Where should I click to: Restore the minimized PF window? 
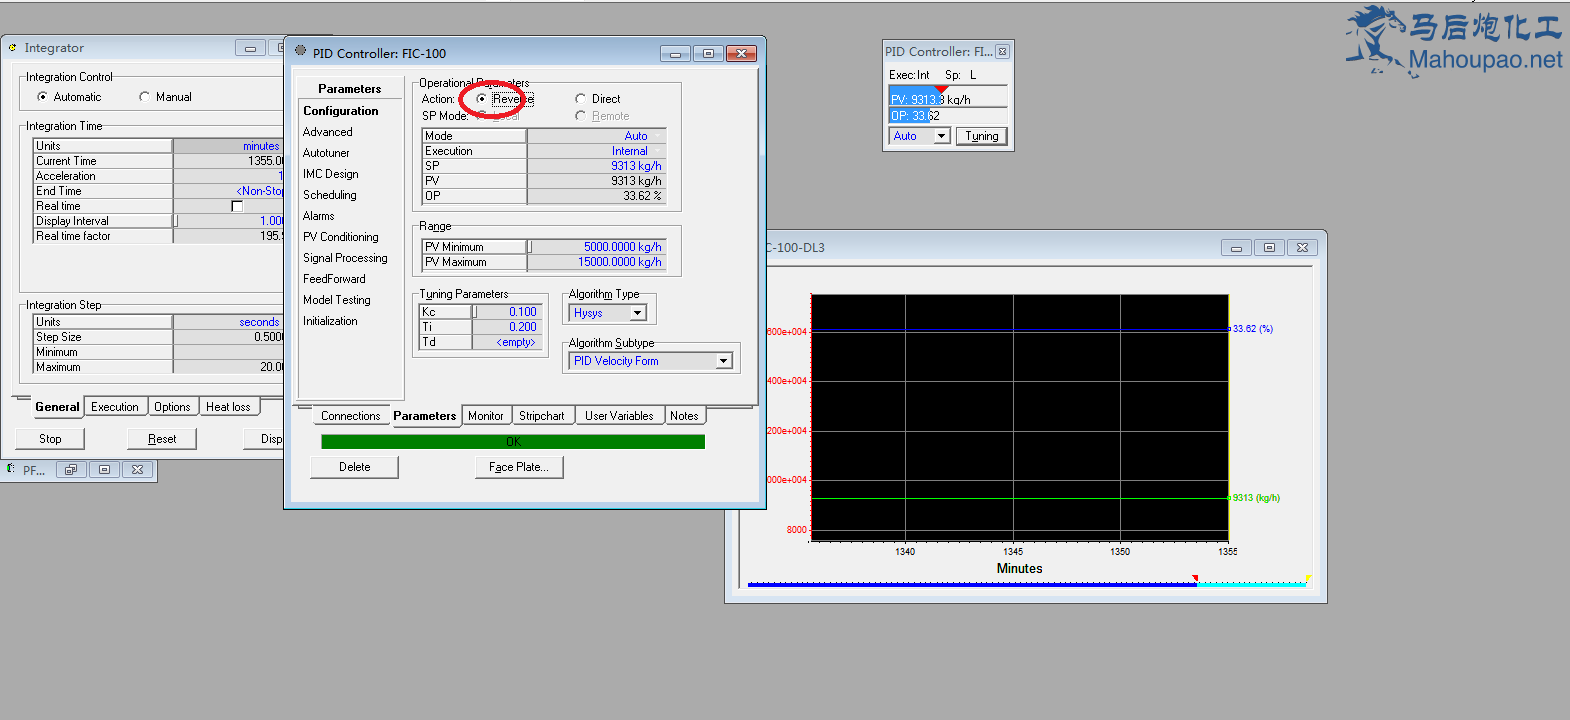tap(70, 469)
